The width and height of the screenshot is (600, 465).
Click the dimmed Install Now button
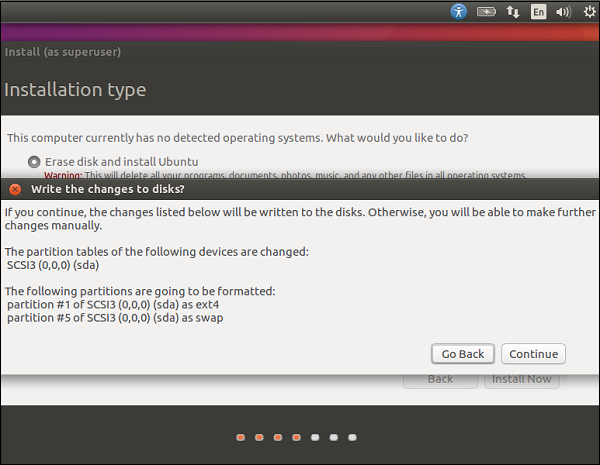(x=522, y=380)
